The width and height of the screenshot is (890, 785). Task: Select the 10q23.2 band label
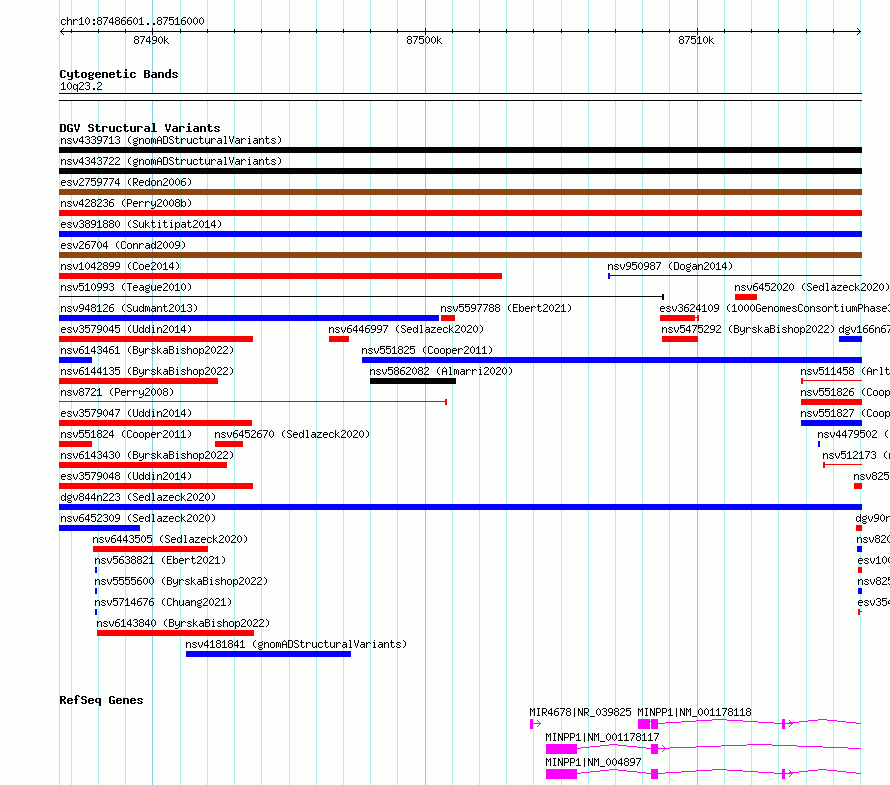click(x=81, y=86)
